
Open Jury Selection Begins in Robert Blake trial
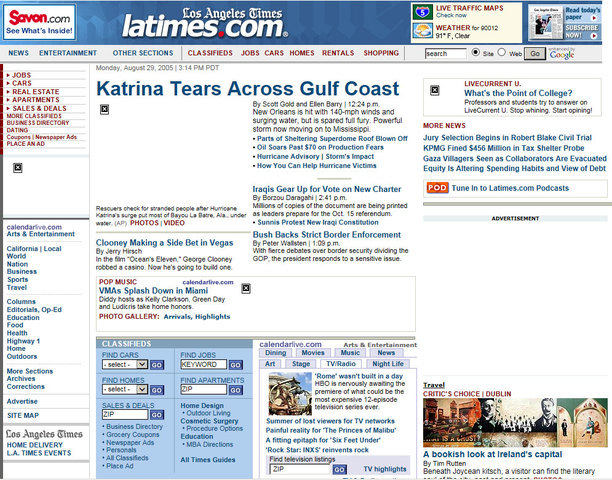point(507,138)
